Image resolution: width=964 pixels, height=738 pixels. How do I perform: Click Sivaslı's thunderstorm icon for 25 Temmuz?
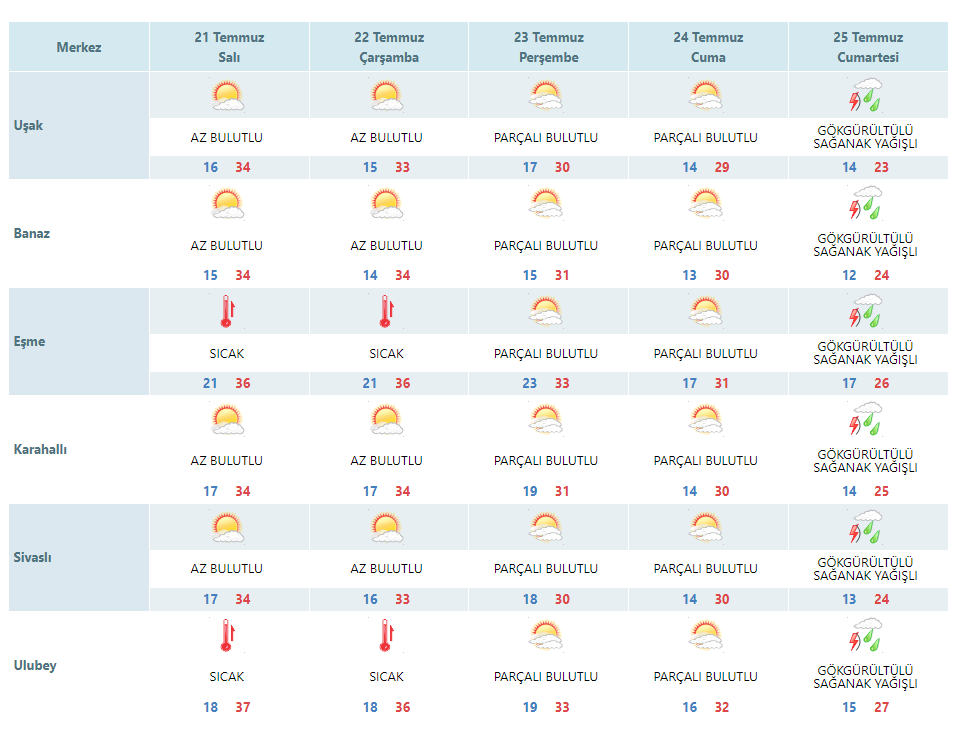point(866,527)
